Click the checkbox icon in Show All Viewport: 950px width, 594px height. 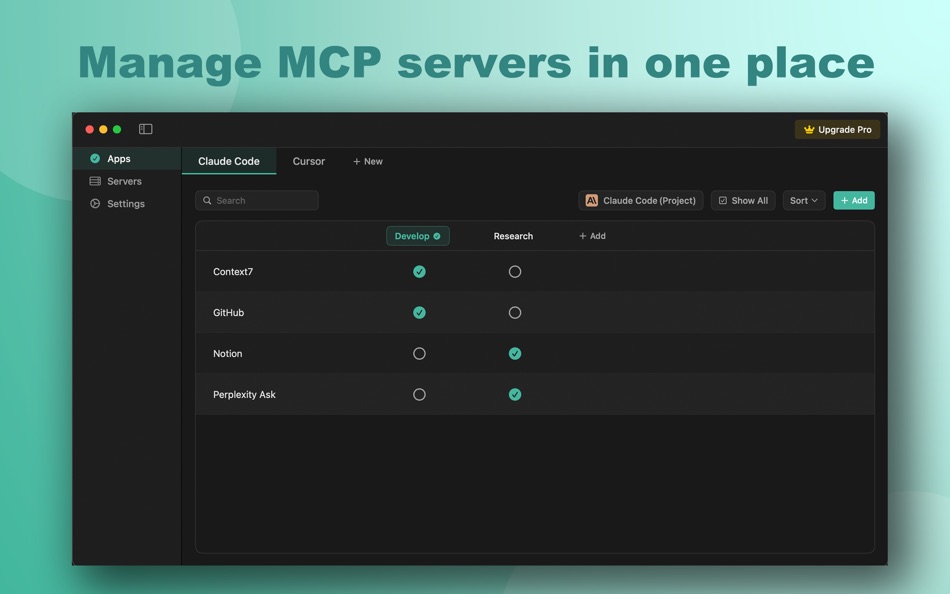723,201
